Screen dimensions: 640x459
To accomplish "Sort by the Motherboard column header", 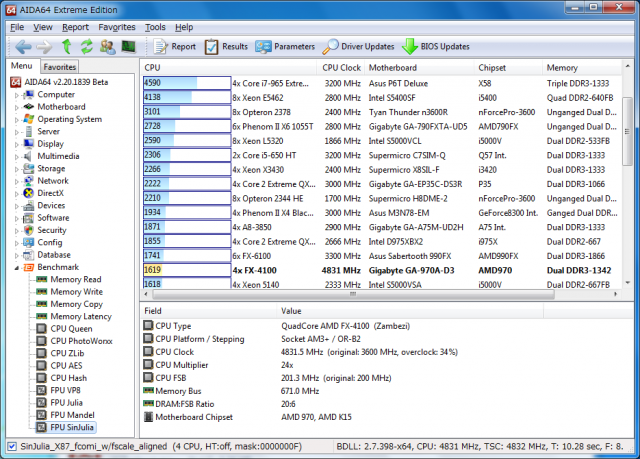I will tap(419, 68).
